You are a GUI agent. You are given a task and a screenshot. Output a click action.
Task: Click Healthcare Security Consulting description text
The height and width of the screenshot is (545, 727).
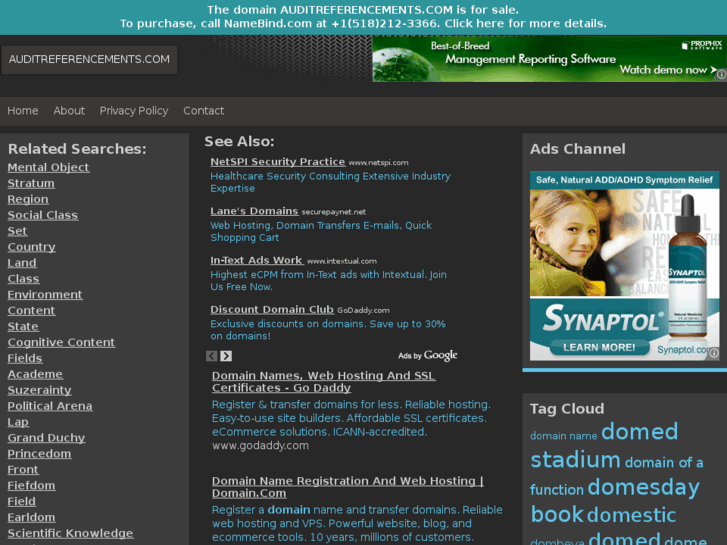(x=330, y=182)
